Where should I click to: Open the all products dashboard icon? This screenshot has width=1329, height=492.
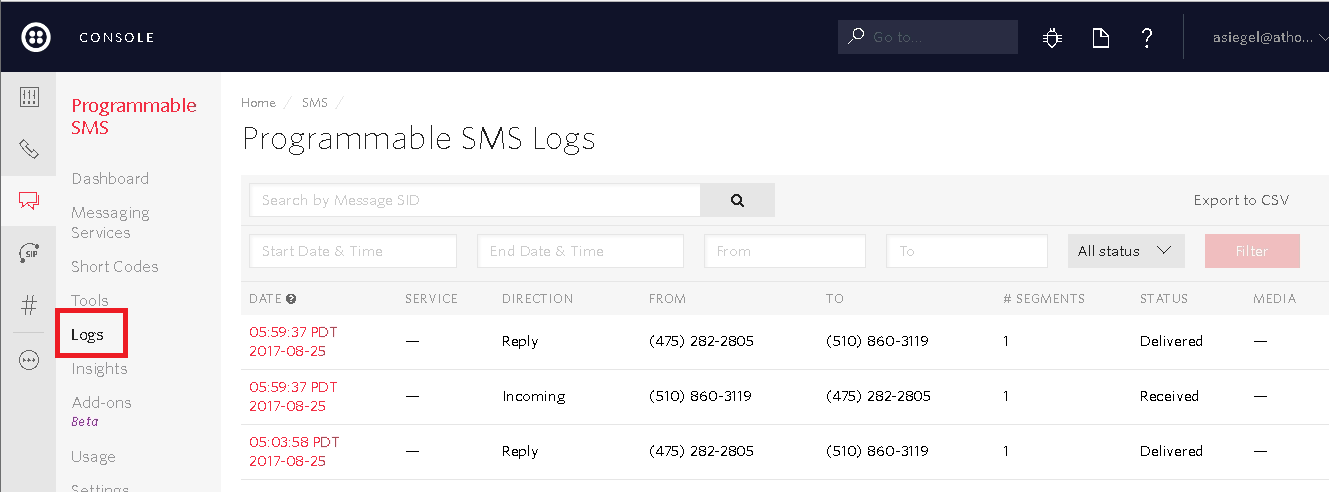pos(29,97)
